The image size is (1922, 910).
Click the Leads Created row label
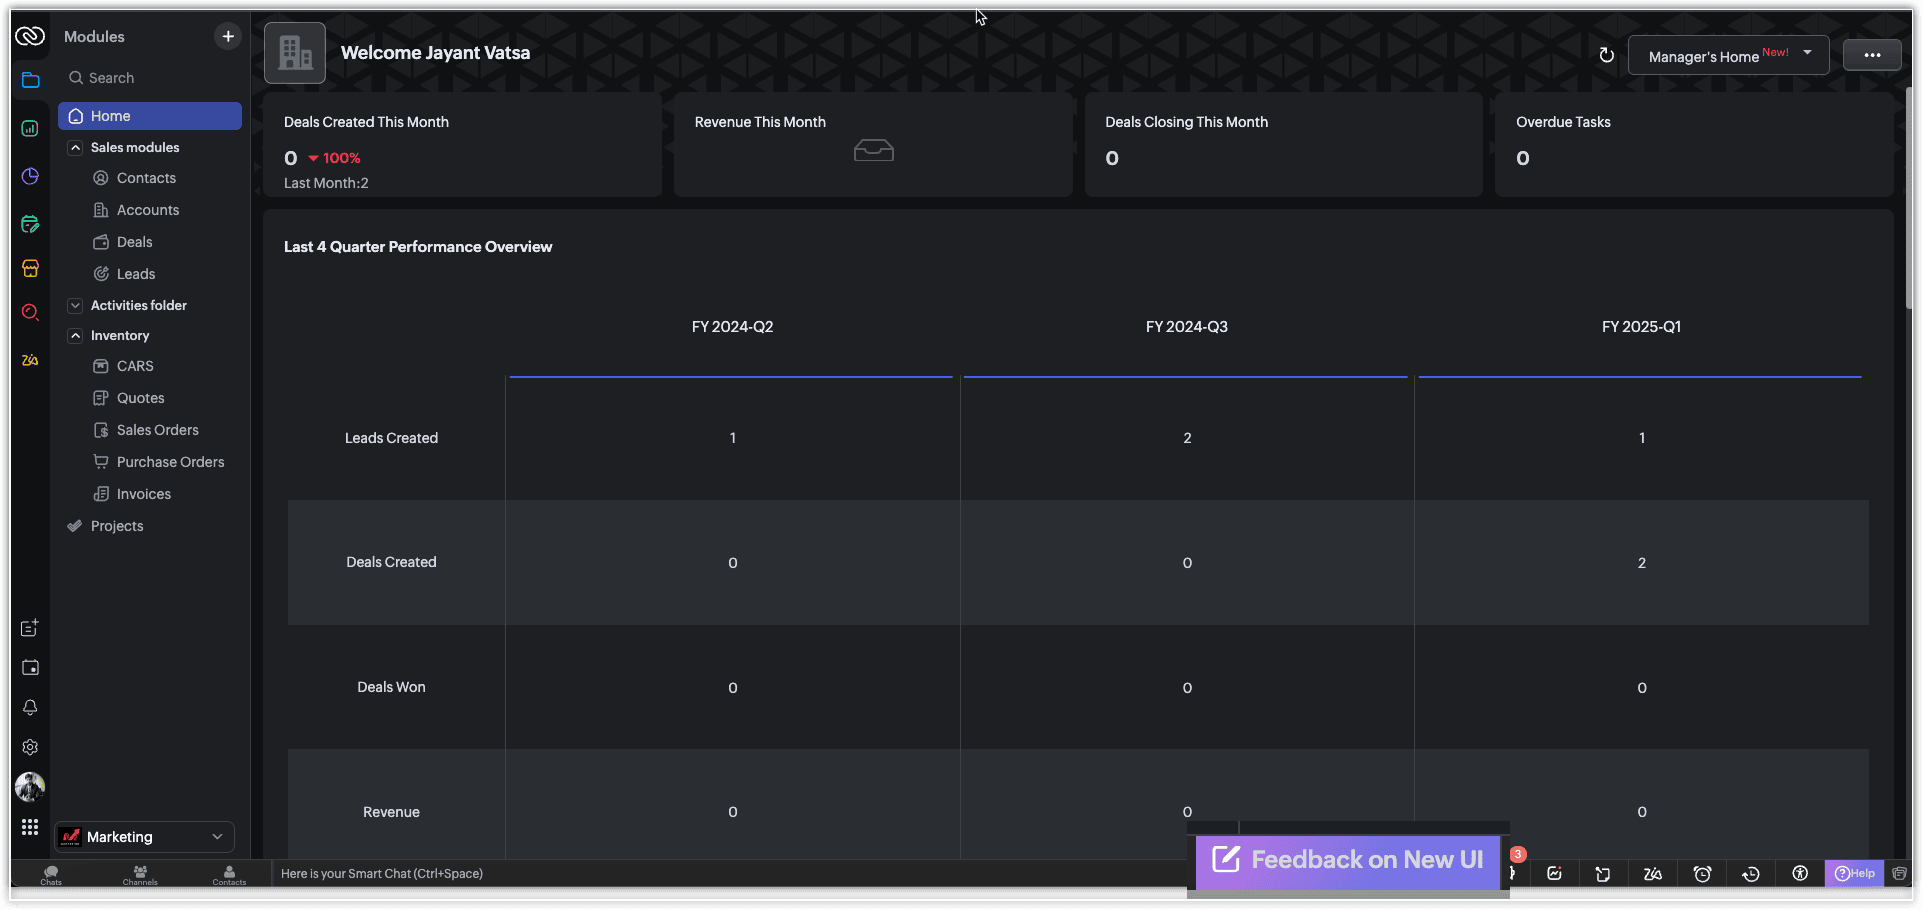point(391,438)
